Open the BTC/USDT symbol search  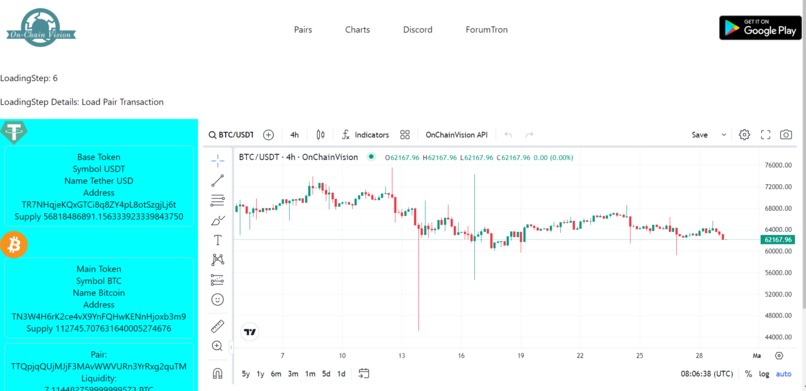[x=231, y=135]
